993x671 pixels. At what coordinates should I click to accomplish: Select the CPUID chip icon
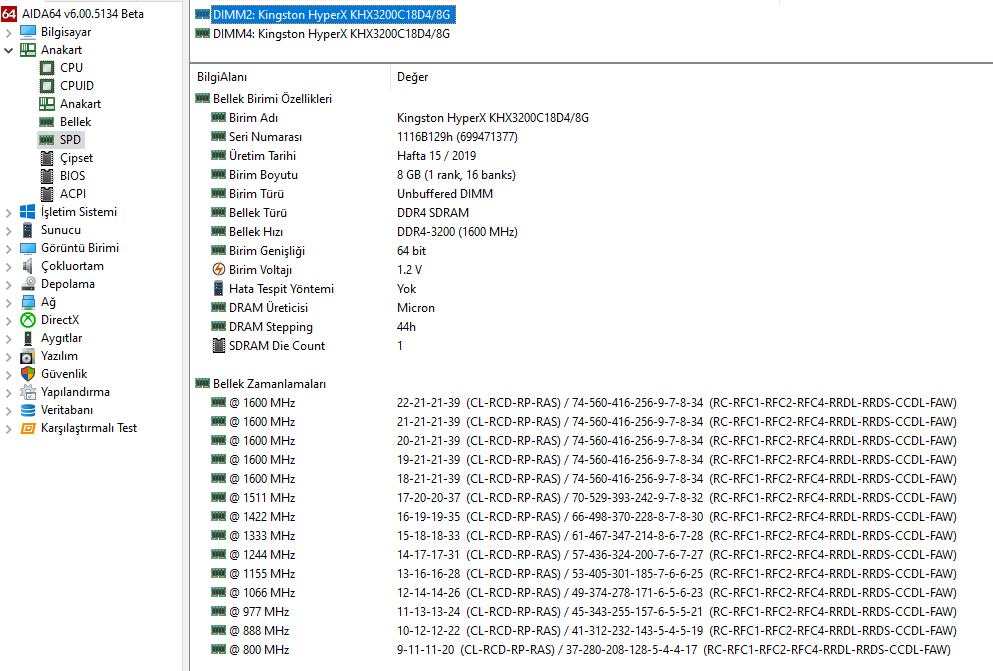click(47, 85)
